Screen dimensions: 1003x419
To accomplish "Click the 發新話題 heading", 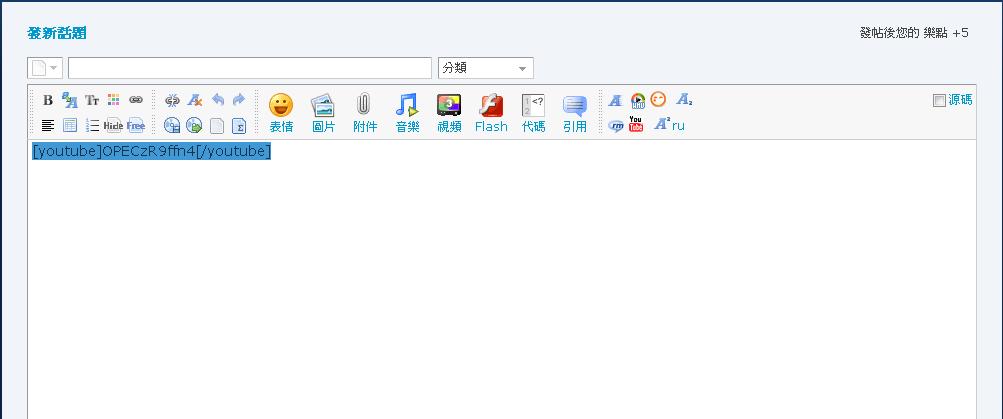I will click(x=57, y=33).
